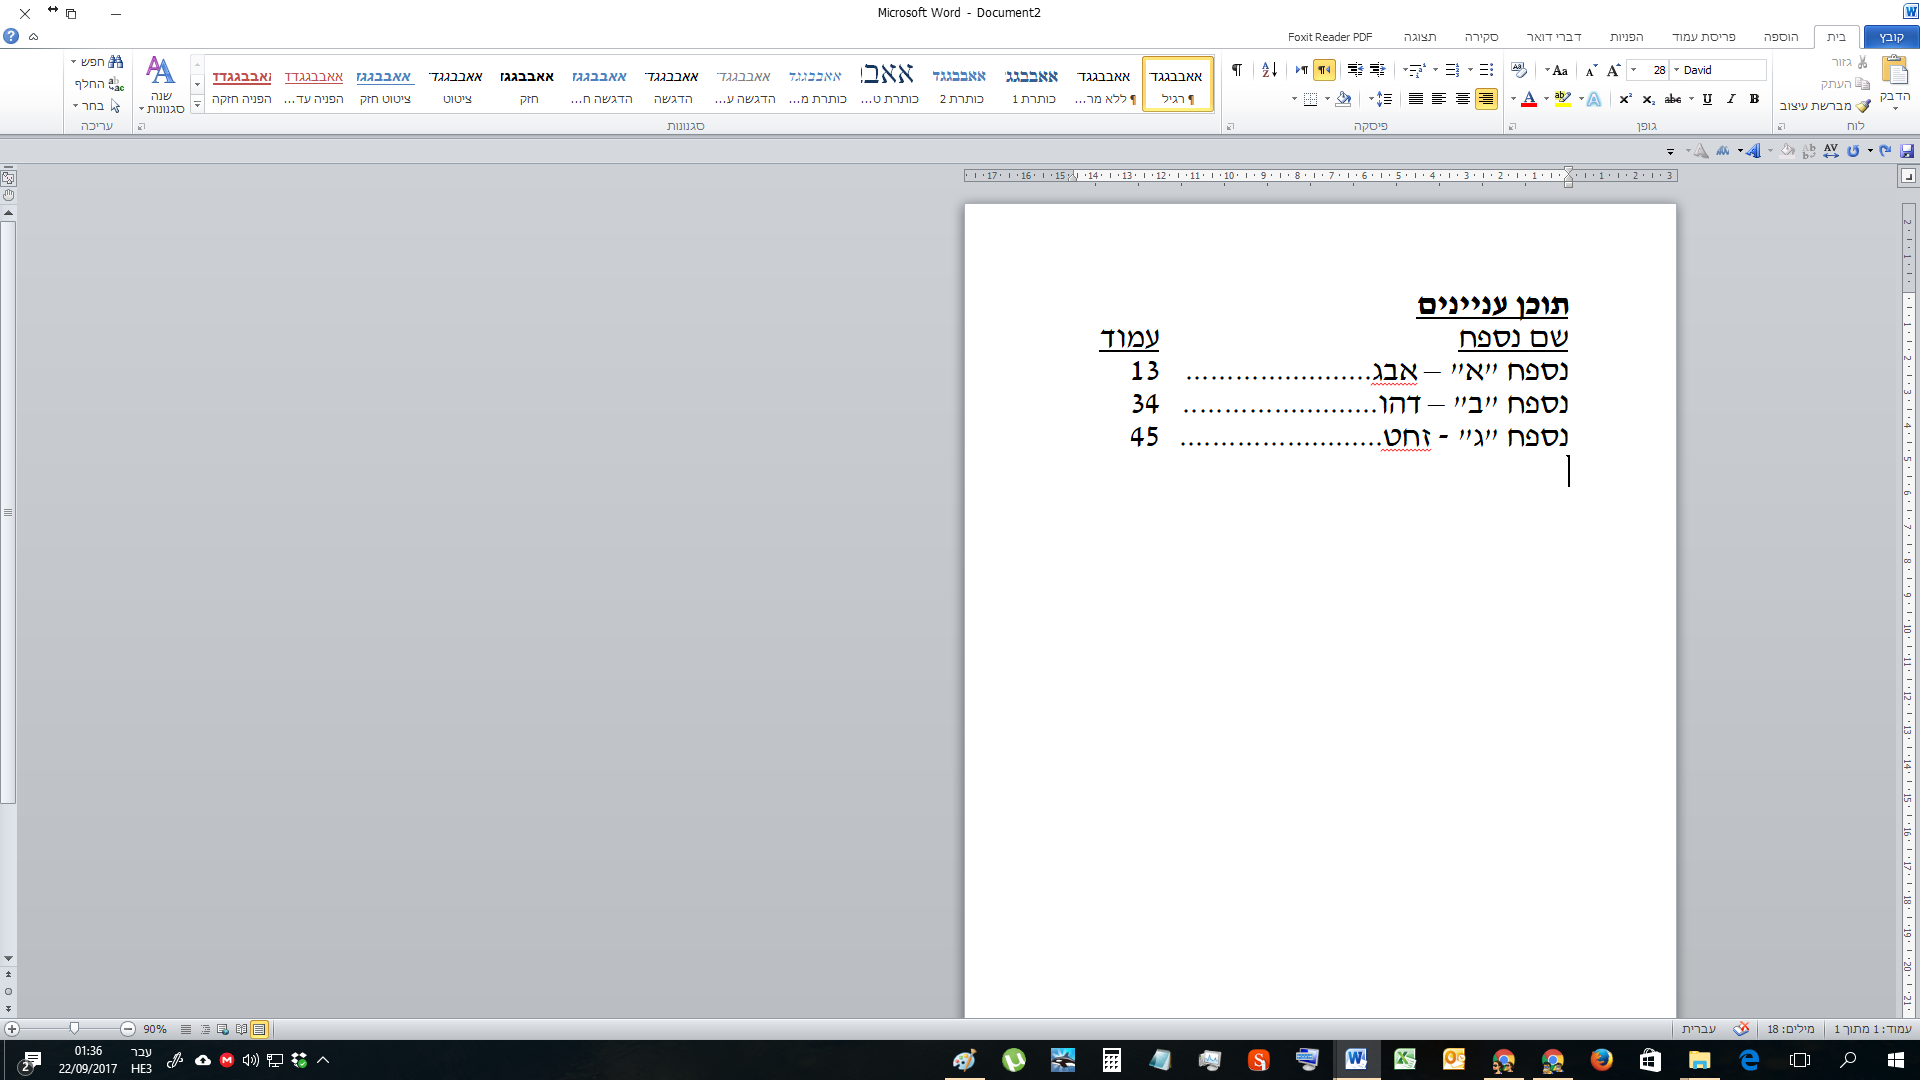
Task: Click the Line Spacing icon
Action: click(1384, 99)
